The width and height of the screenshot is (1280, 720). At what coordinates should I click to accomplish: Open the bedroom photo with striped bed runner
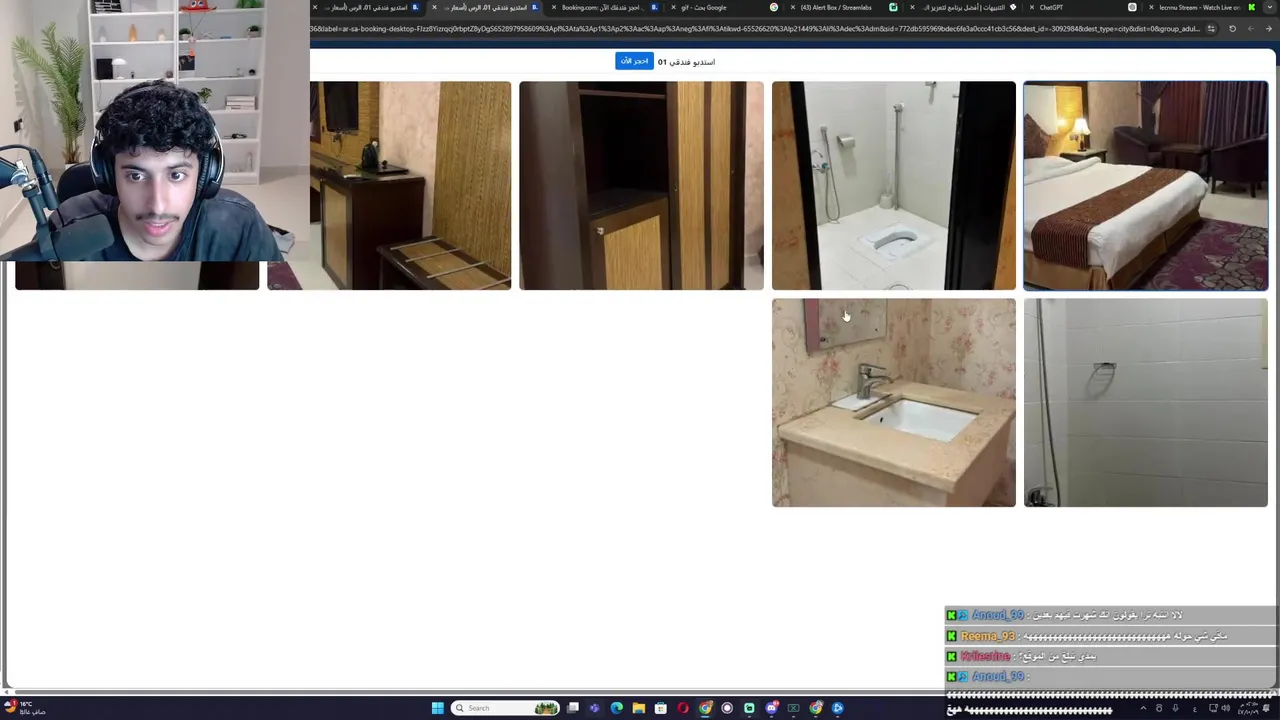point(1145,186)
